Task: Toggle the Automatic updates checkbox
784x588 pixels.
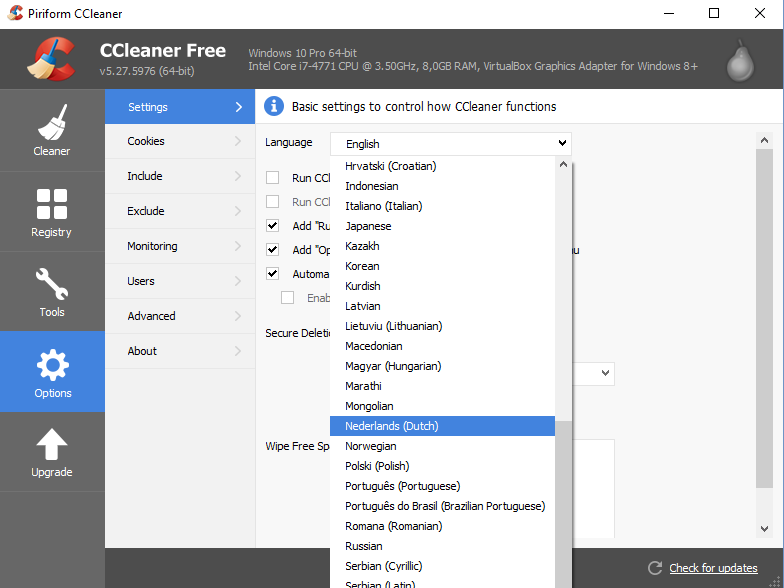Action: pyautogui.click(x=273, y=274)
